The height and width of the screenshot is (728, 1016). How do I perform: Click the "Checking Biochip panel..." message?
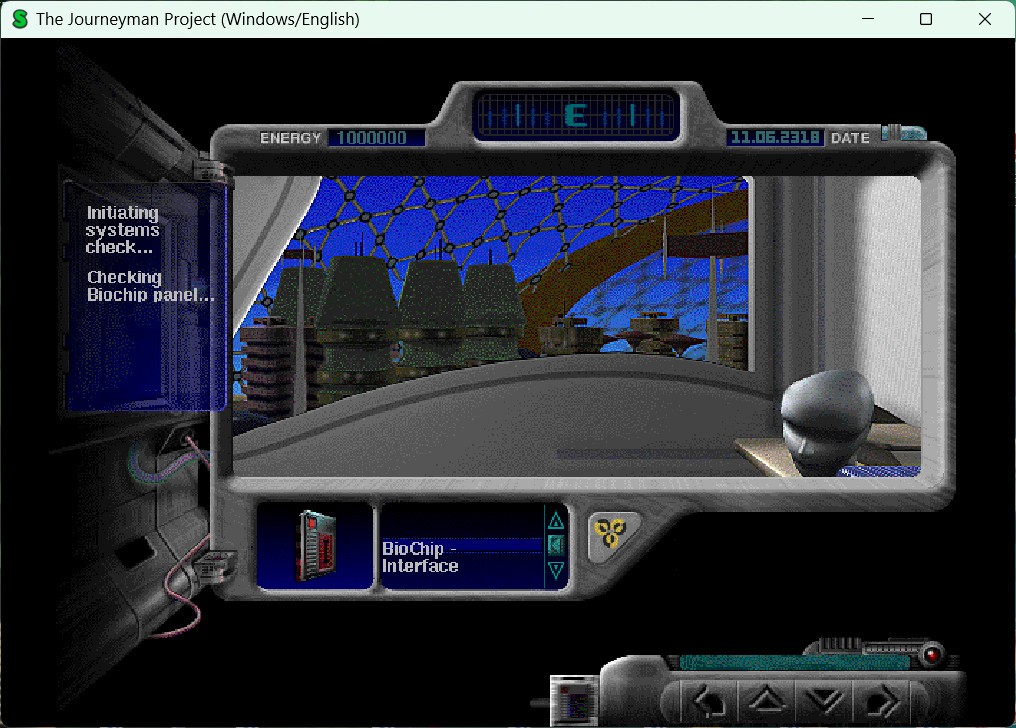150,286
